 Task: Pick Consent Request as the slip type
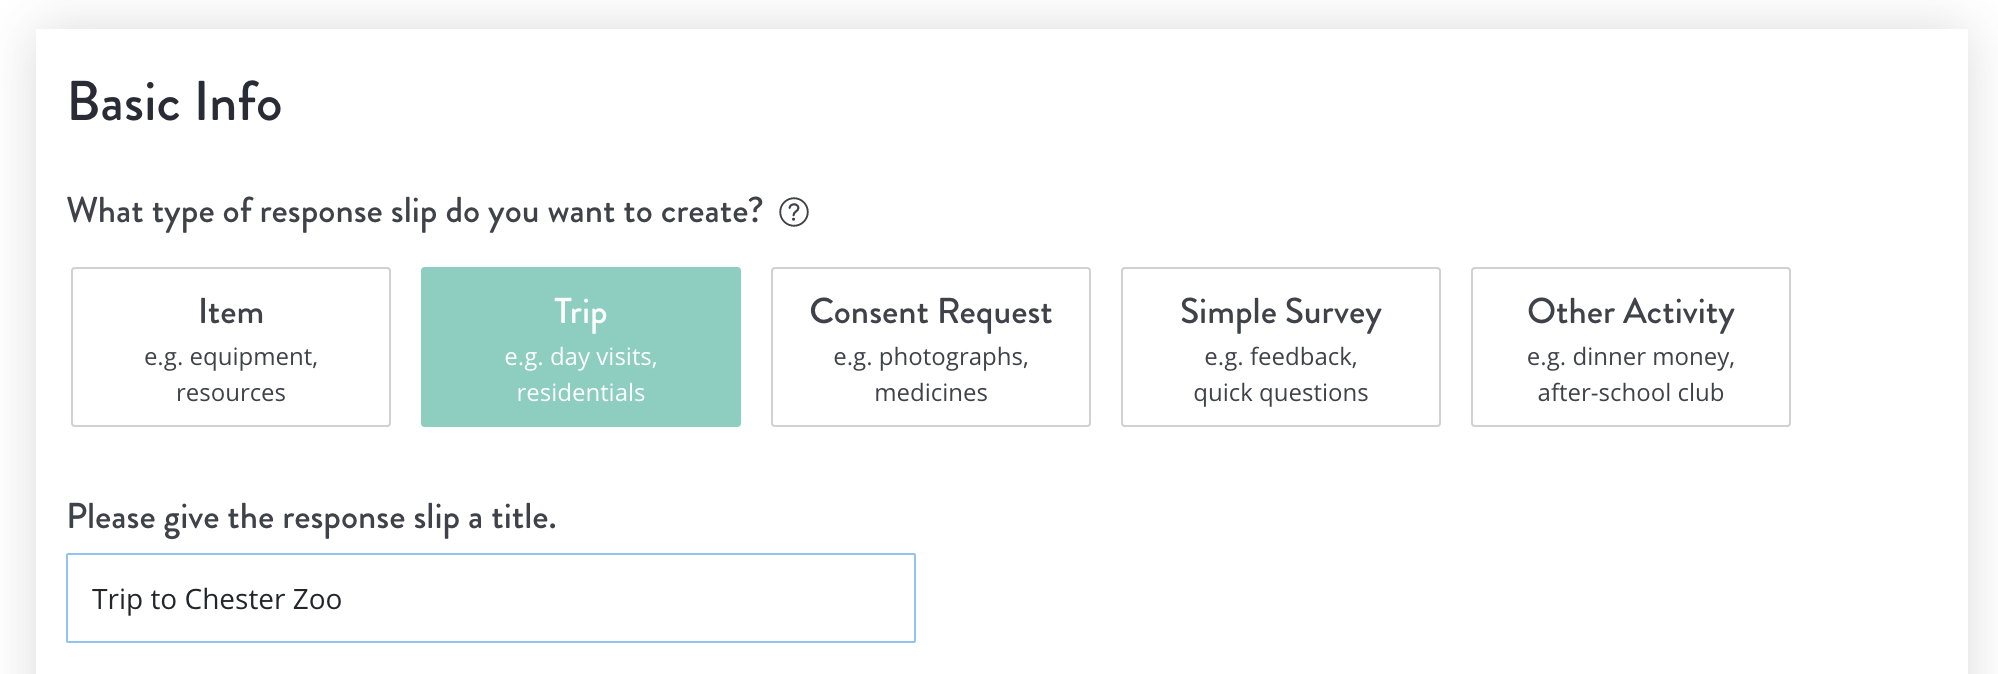point(931,347)
